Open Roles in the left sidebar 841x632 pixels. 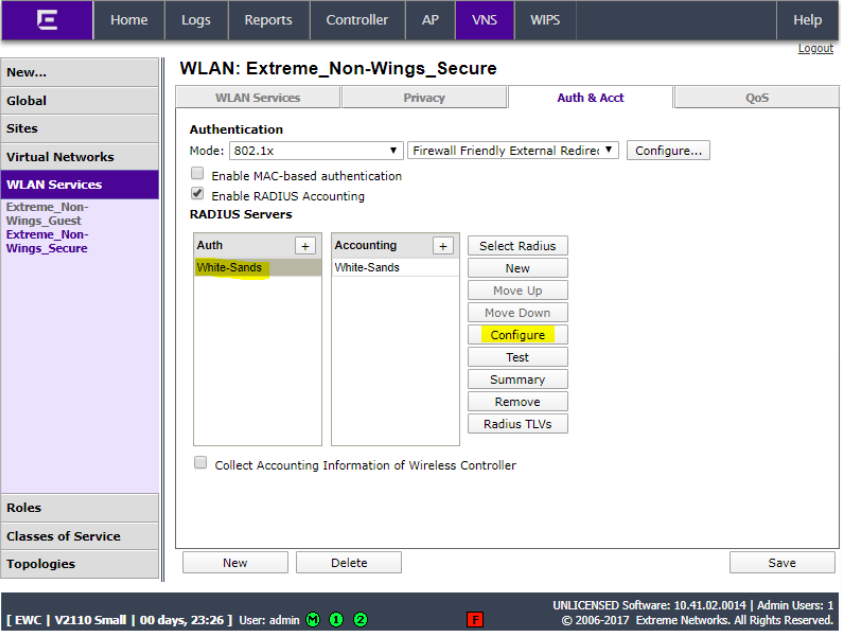point(79,508)
